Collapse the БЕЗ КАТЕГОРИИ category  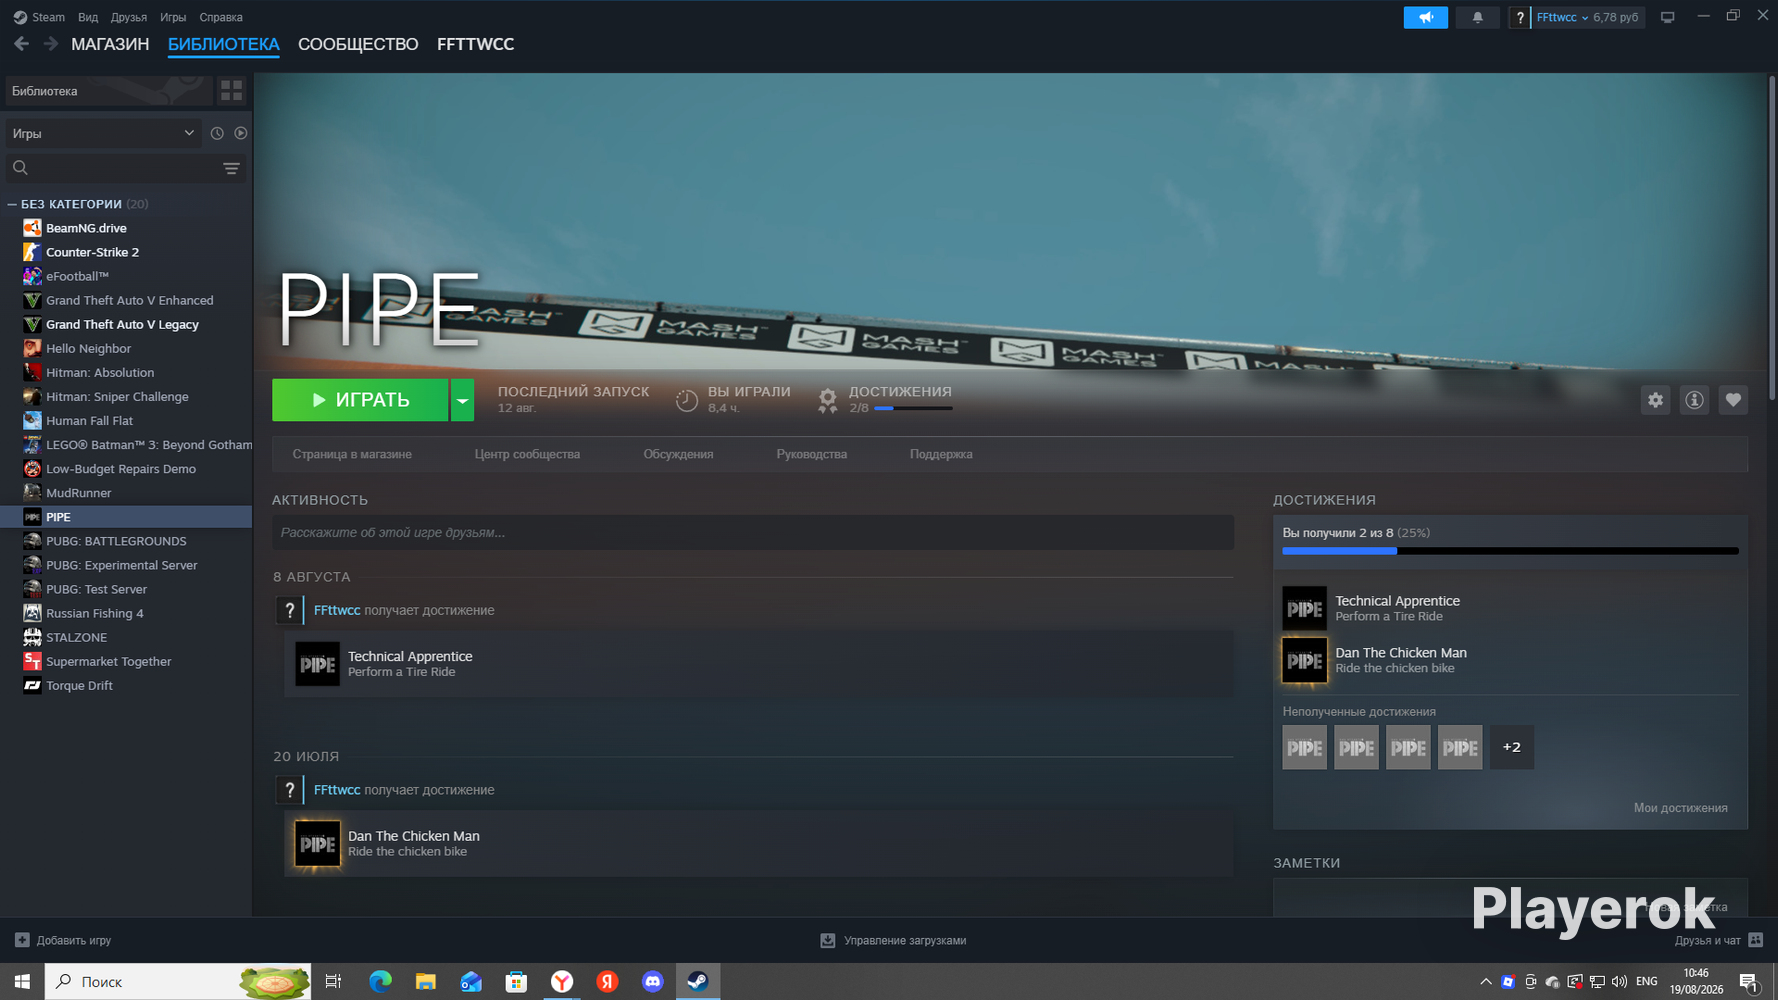12,204
